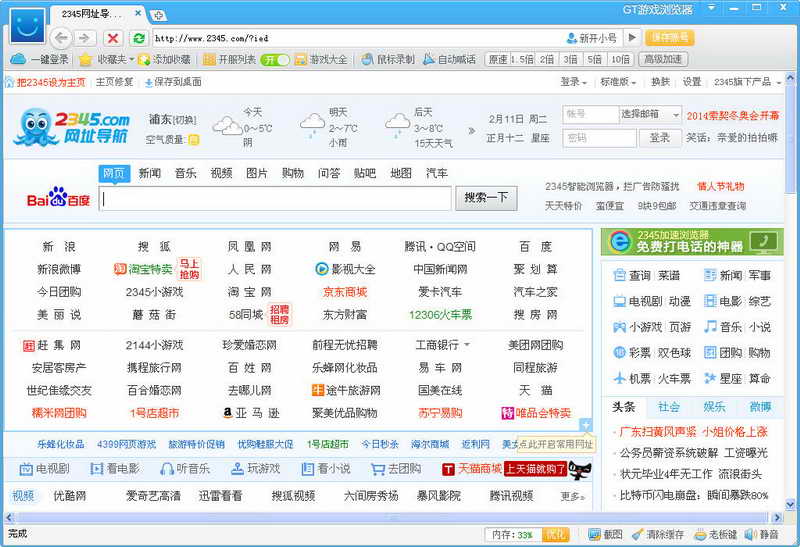Expand 标准版 dropdown
The image size is (800, 547).
(x=618, y=82)
